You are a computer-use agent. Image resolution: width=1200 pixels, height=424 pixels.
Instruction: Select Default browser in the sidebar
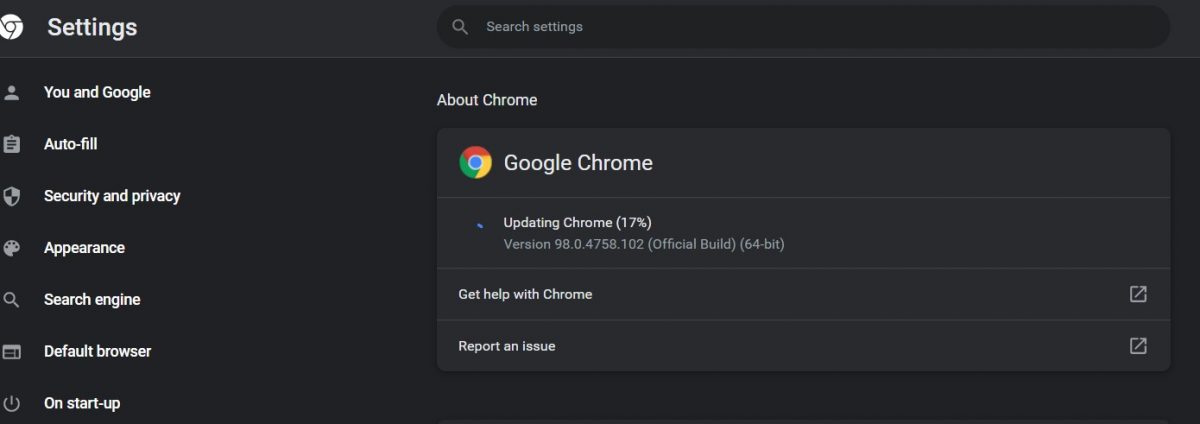[x=97, y=352]
